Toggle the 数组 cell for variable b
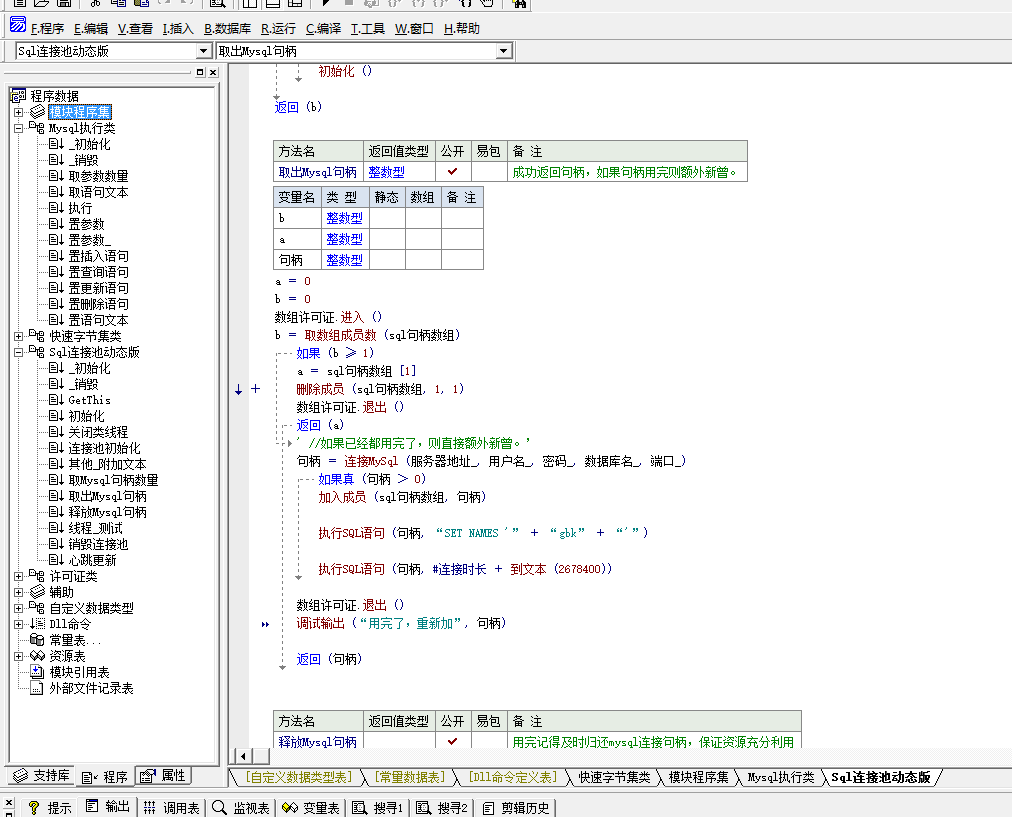The width and height of the screenshot is (1012, 817). click(x=423, y=218)
